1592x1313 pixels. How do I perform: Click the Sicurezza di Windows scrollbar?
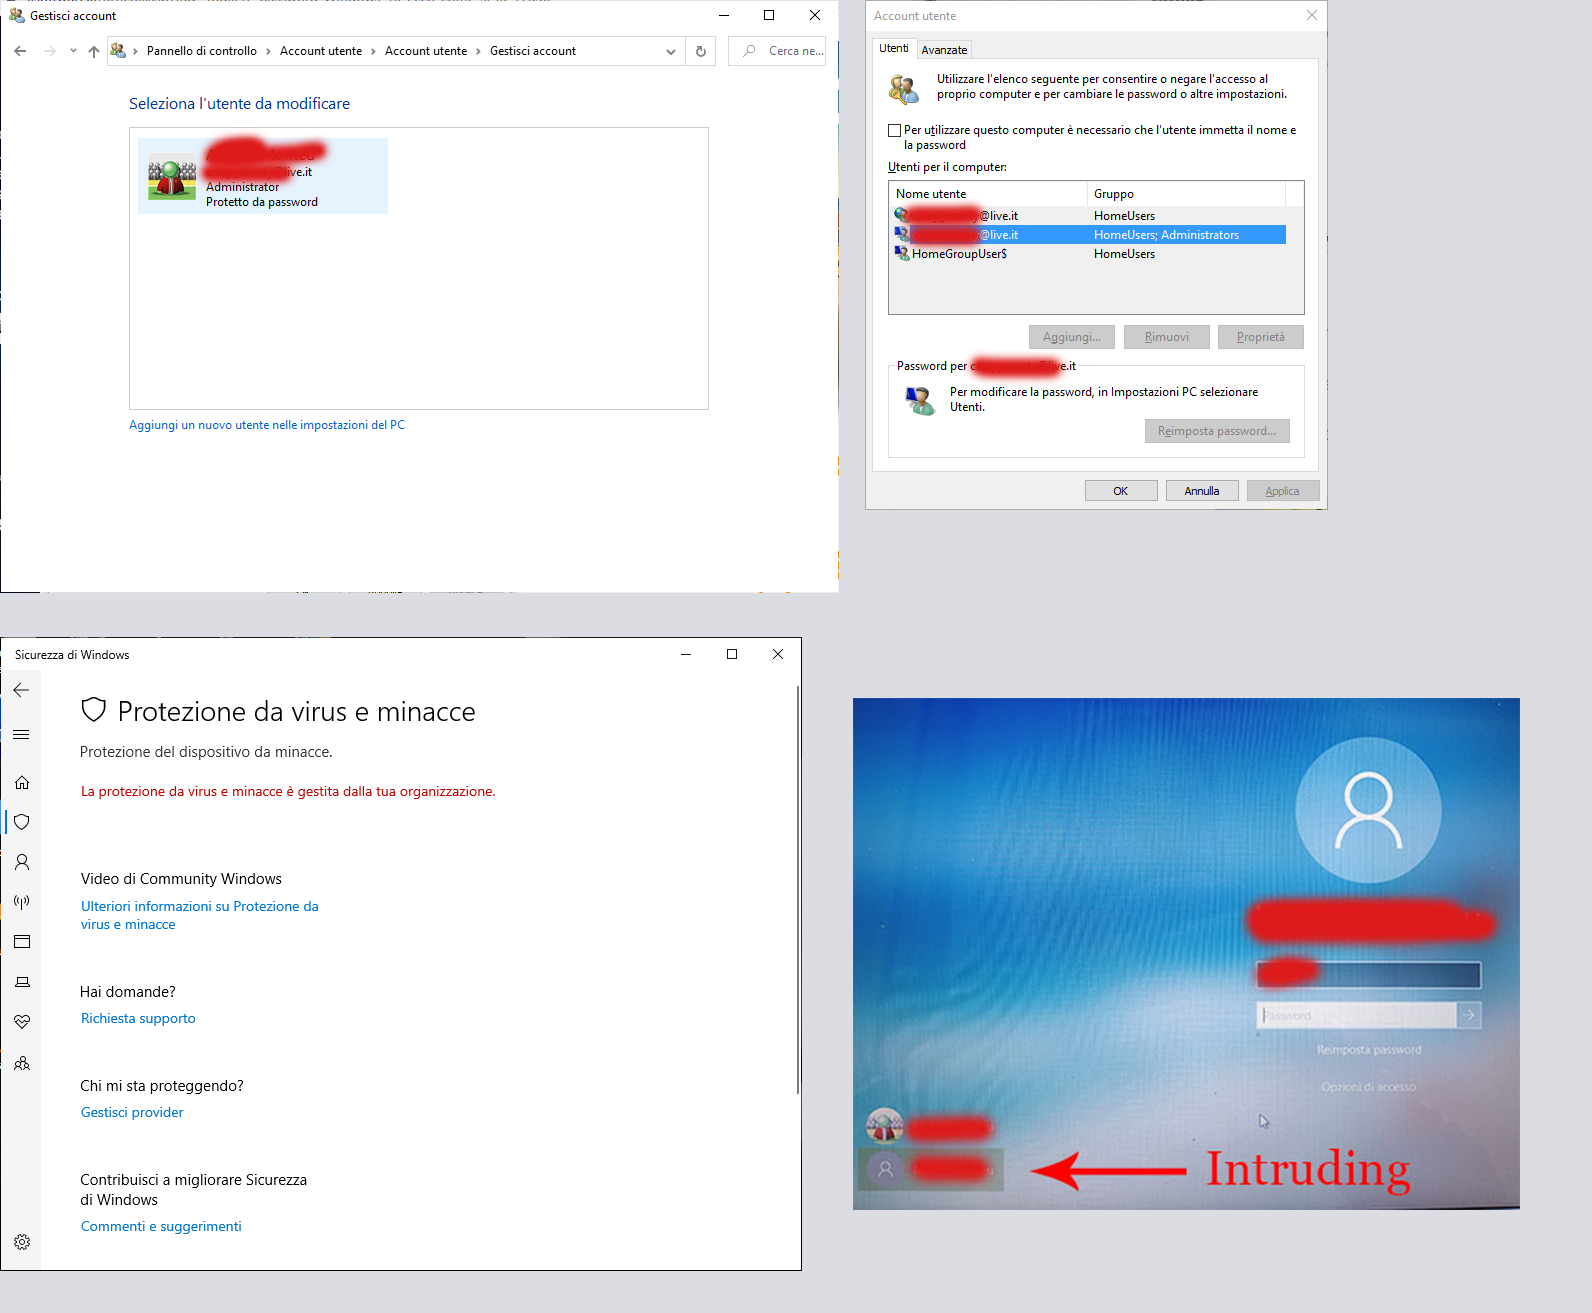click(x=798, y=888)
